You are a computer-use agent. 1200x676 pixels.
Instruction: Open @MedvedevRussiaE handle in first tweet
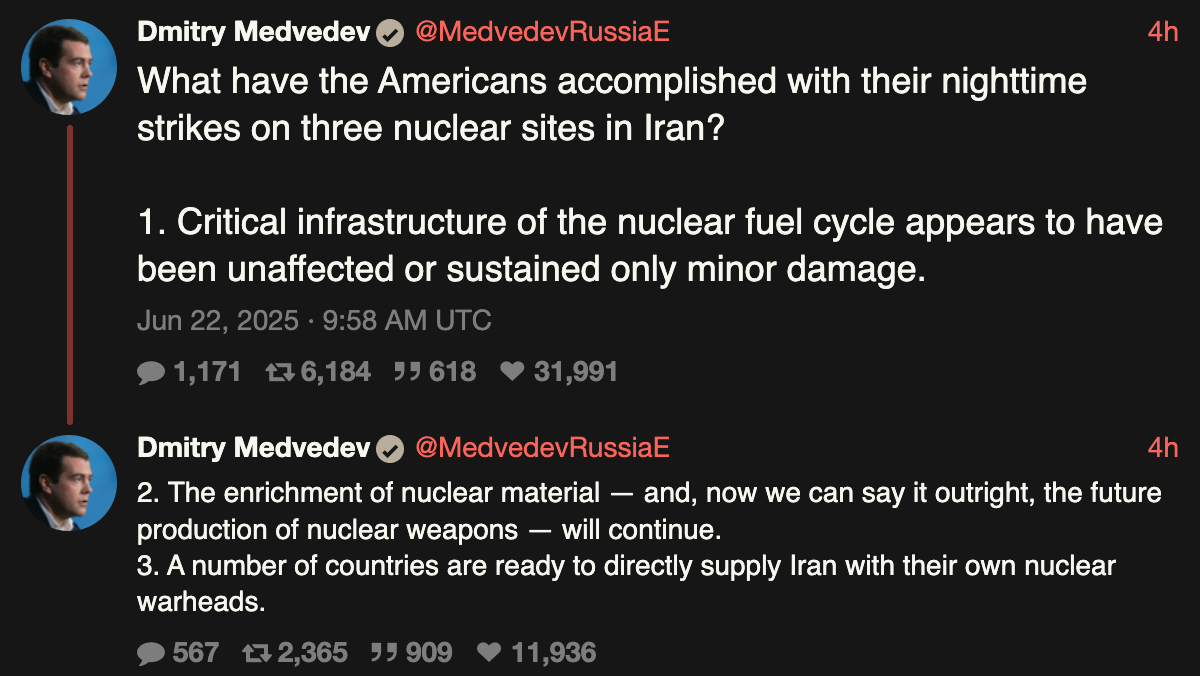(541, 32)
